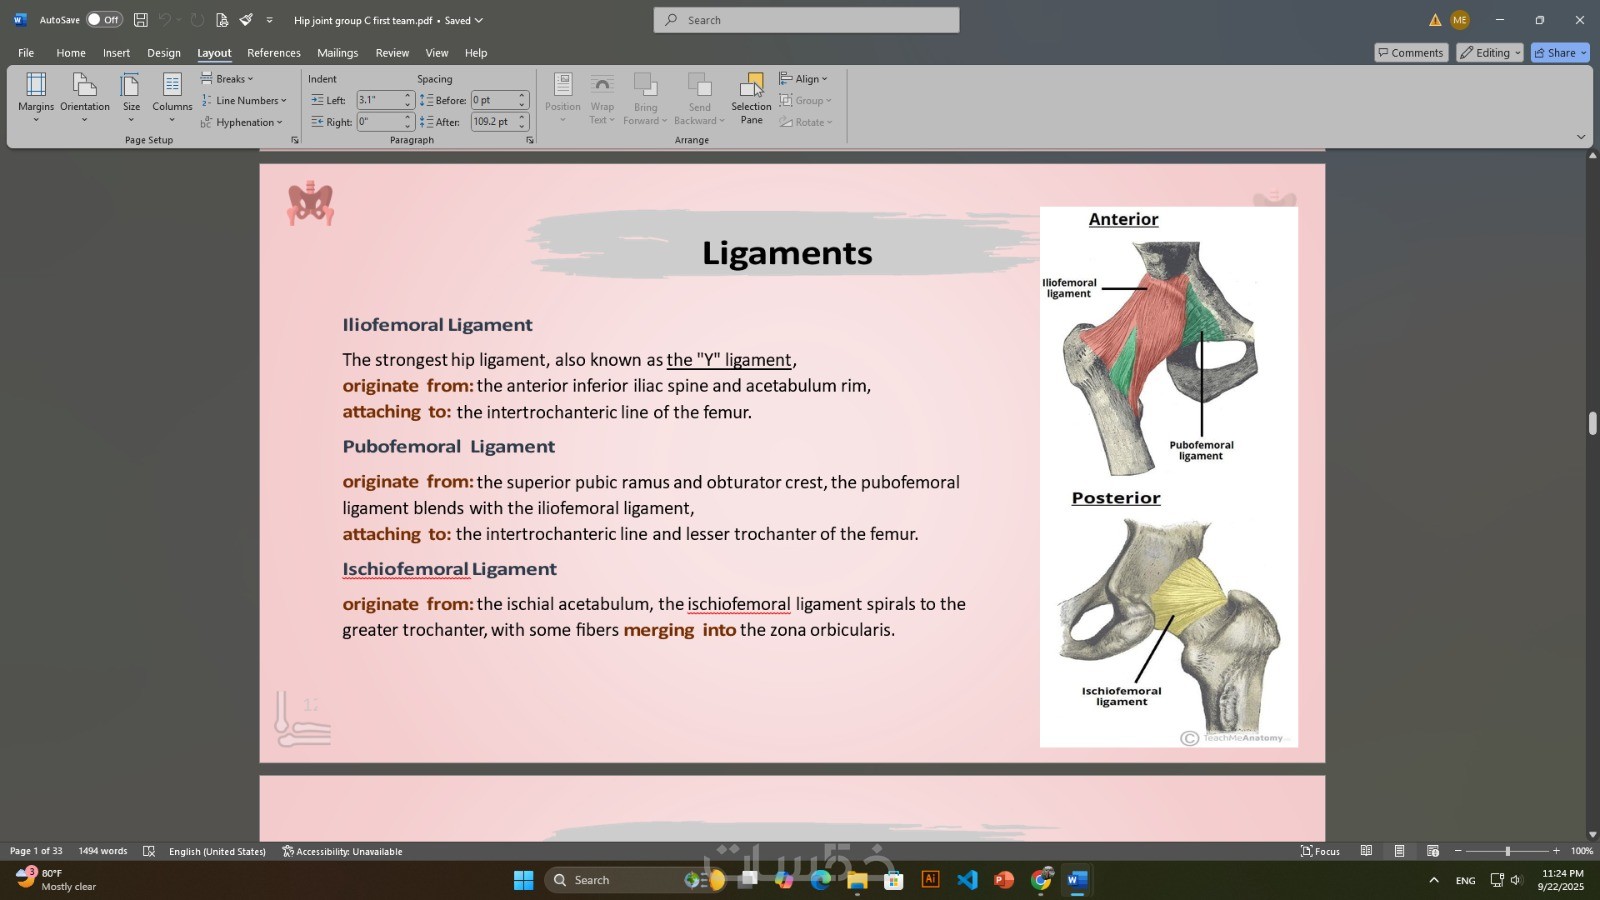Open the Margins options
The width and height of the screenshot is (1600, 900).
pos(36,97)
